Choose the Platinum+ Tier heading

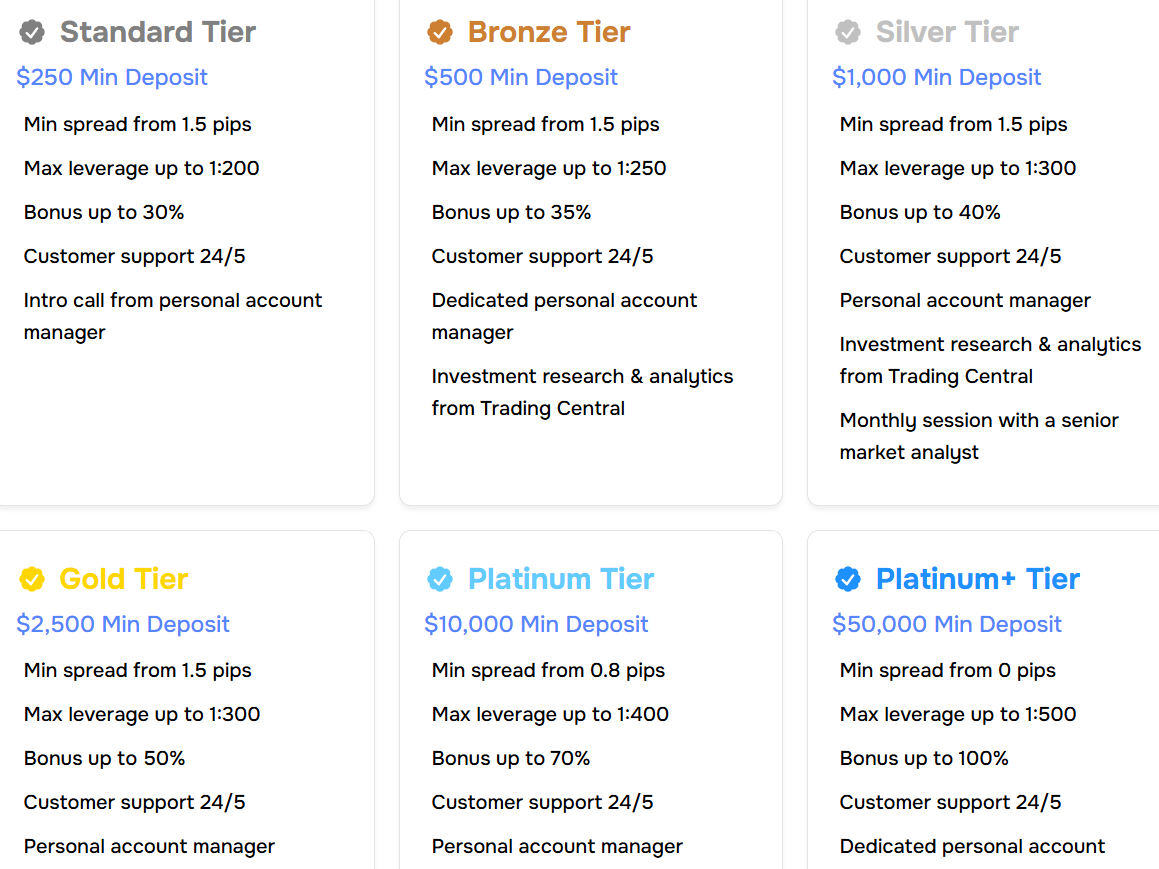point(978,578)
